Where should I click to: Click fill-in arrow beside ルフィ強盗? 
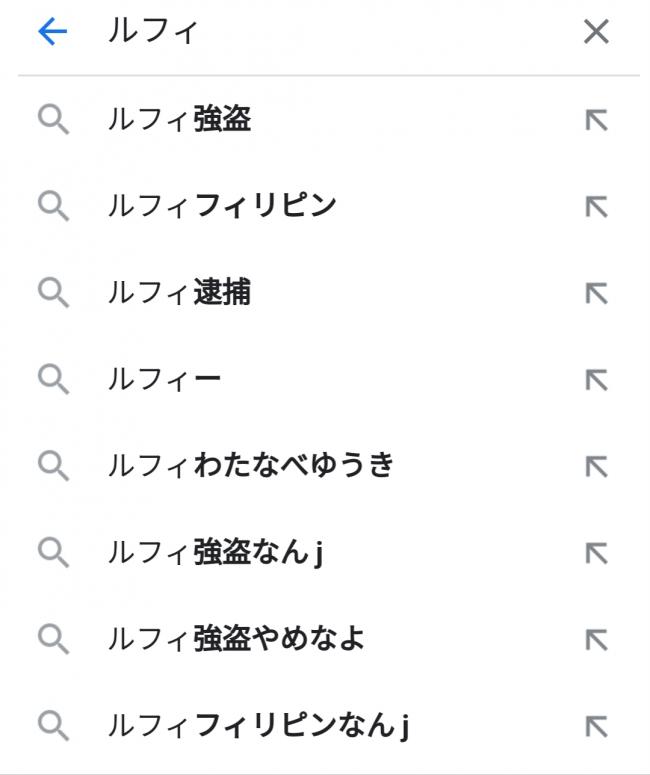[x=597, y=120]
